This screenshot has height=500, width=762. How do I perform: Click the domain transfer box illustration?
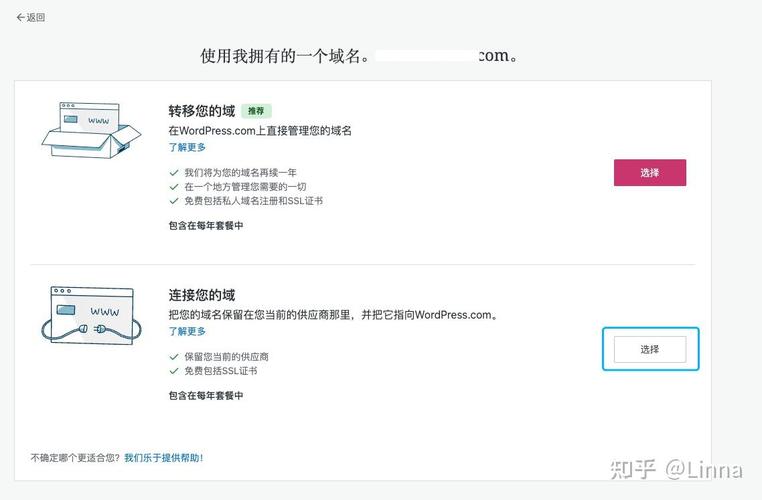click(91, 130)
